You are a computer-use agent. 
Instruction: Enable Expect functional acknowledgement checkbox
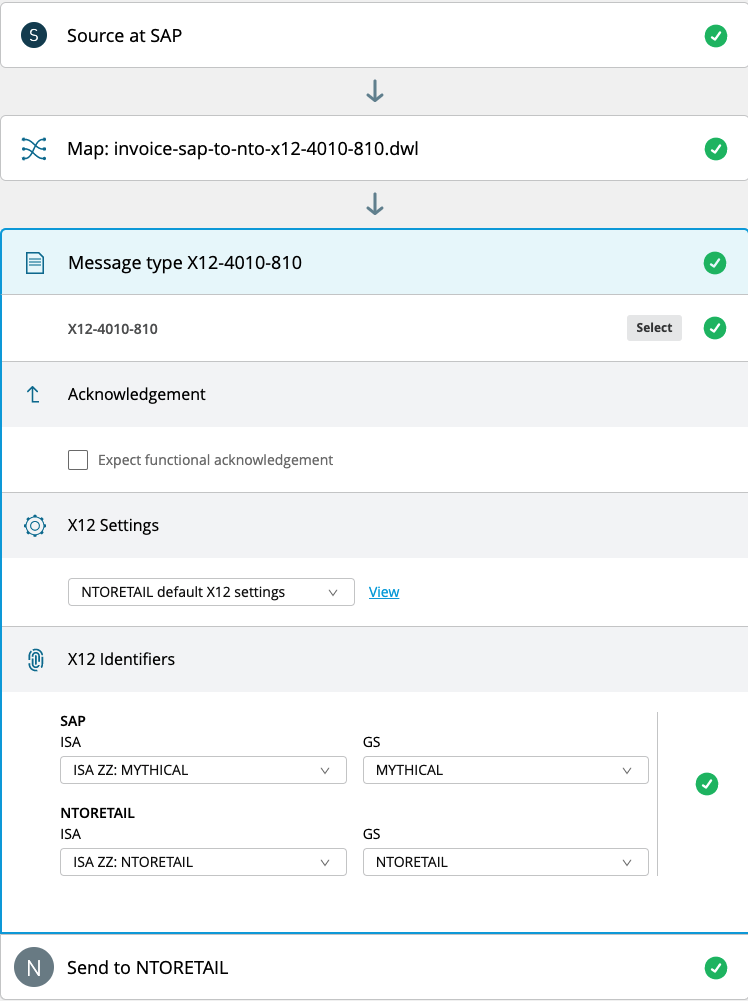coord(78,460)
